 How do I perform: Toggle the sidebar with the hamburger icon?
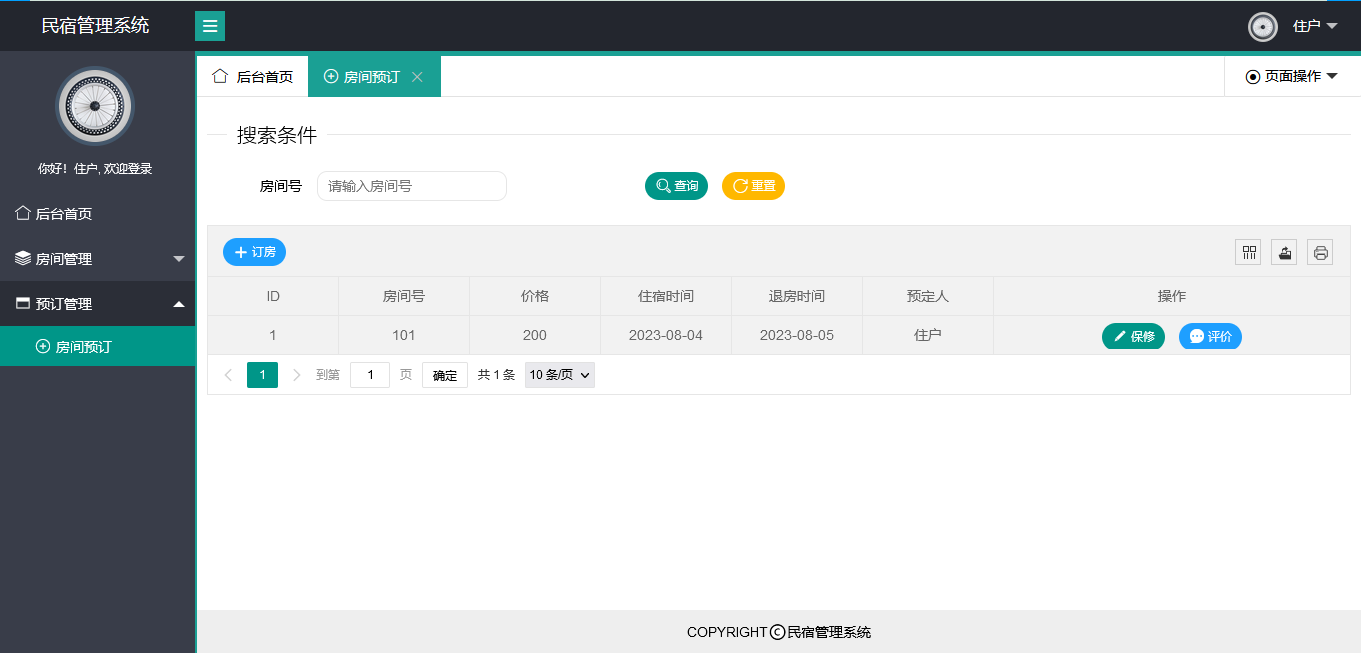pyautogui.click(x=210, y=26)
